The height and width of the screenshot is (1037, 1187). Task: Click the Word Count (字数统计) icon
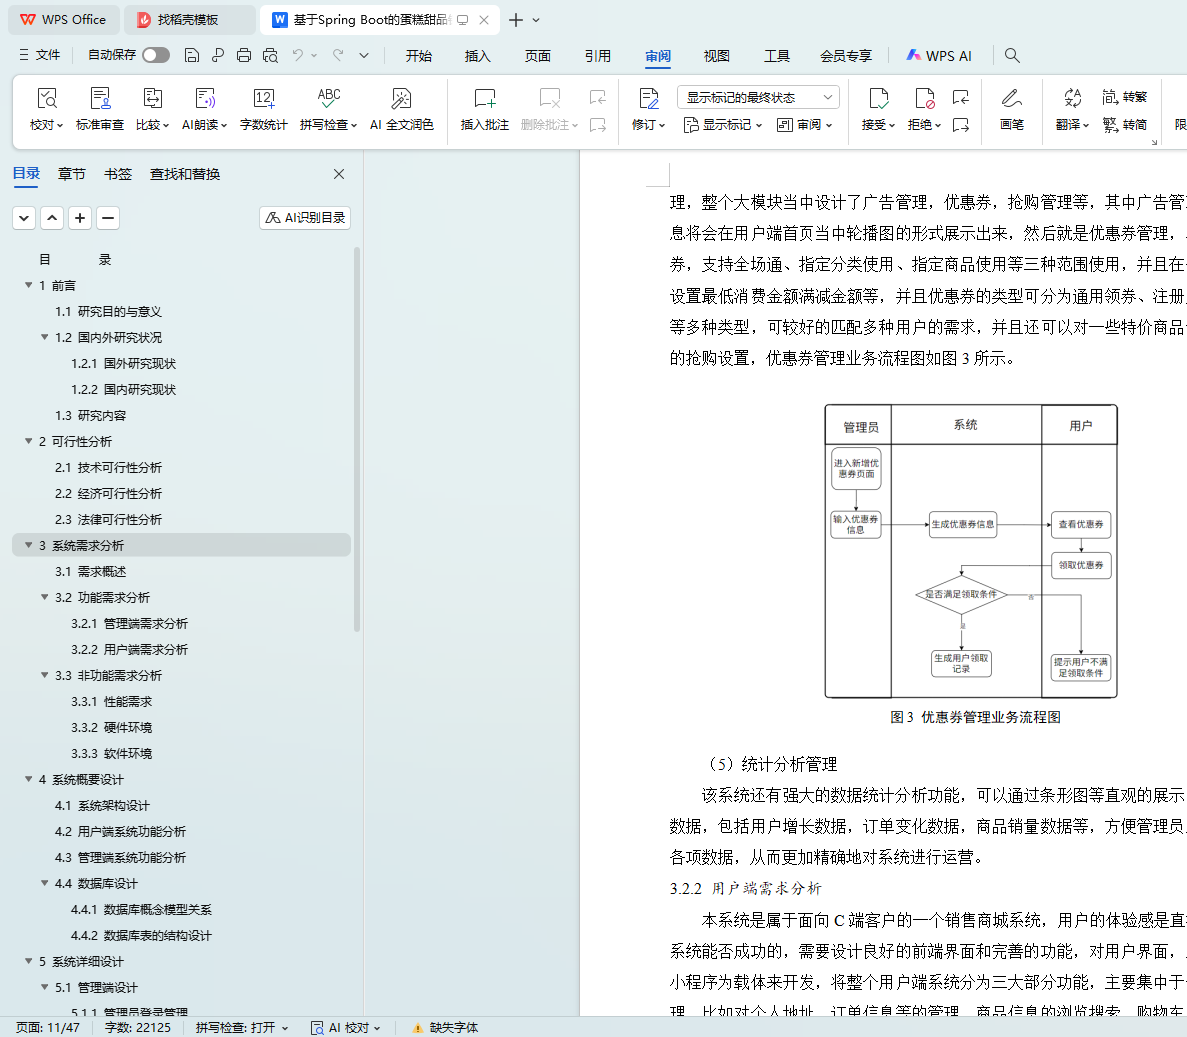pyautogui.click(x=263, y=99)
